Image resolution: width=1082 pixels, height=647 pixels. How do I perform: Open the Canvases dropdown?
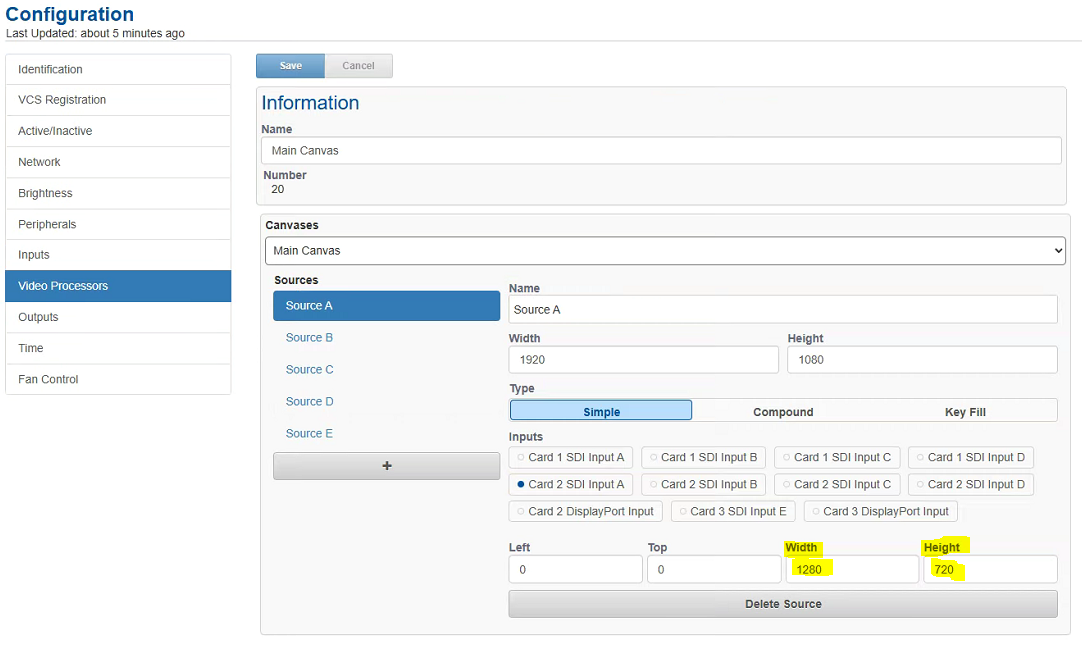(x=665, y=251)
